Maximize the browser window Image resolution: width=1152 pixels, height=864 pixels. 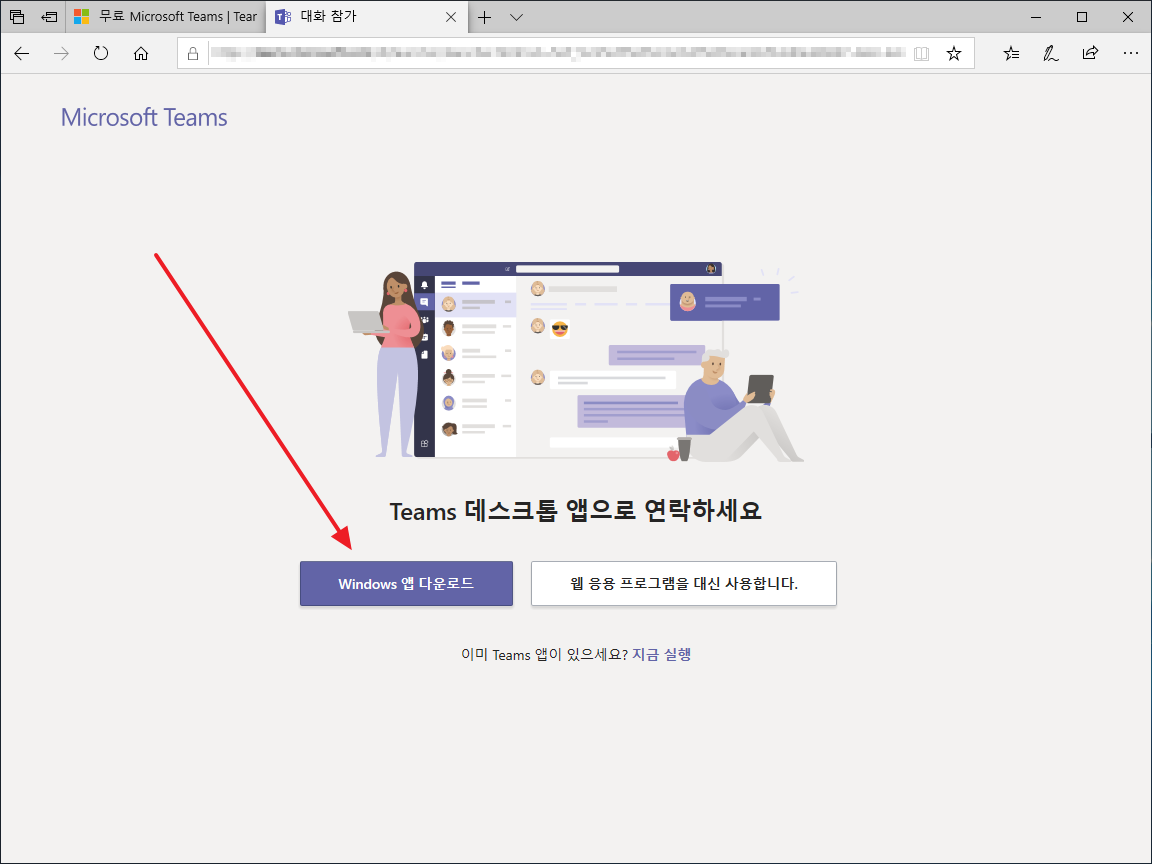click(x=1081, y=17)
